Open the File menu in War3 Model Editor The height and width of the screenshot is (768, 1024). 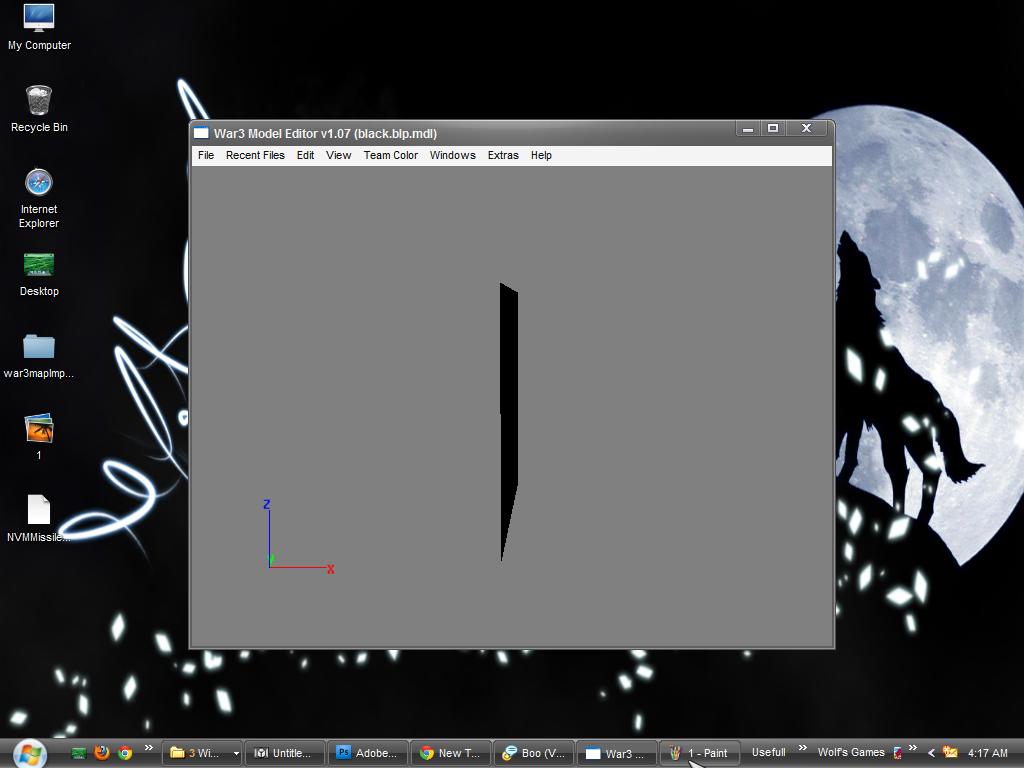click(206, 155)
